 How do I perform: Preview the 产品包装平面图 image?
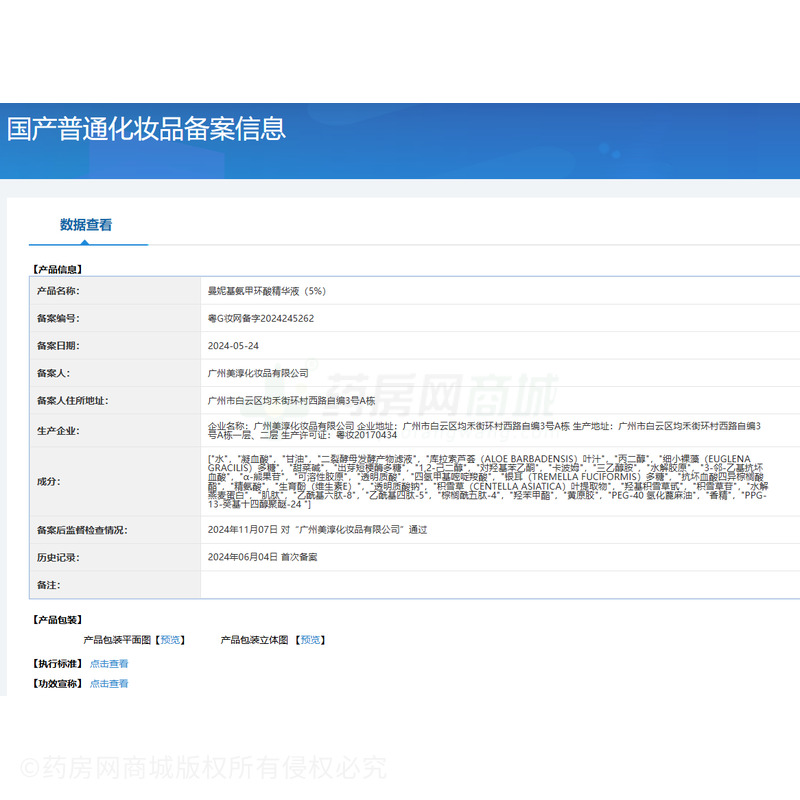[171, 640]
